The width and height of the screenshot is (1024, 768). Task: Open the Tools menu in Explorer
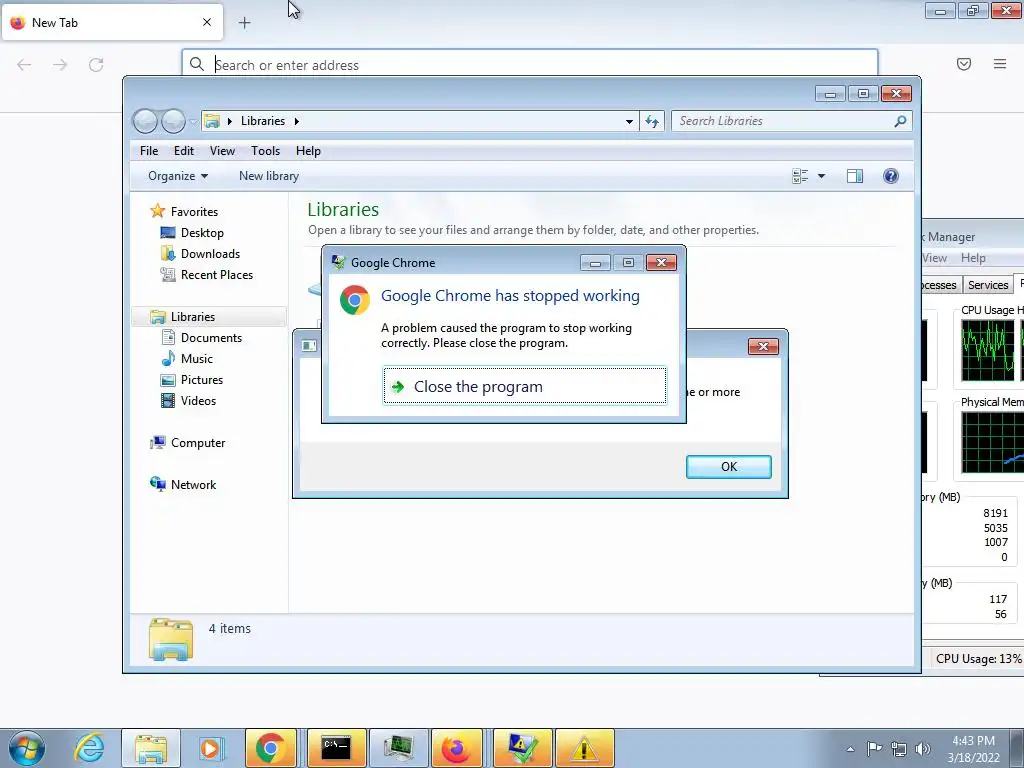pos(265,151)
